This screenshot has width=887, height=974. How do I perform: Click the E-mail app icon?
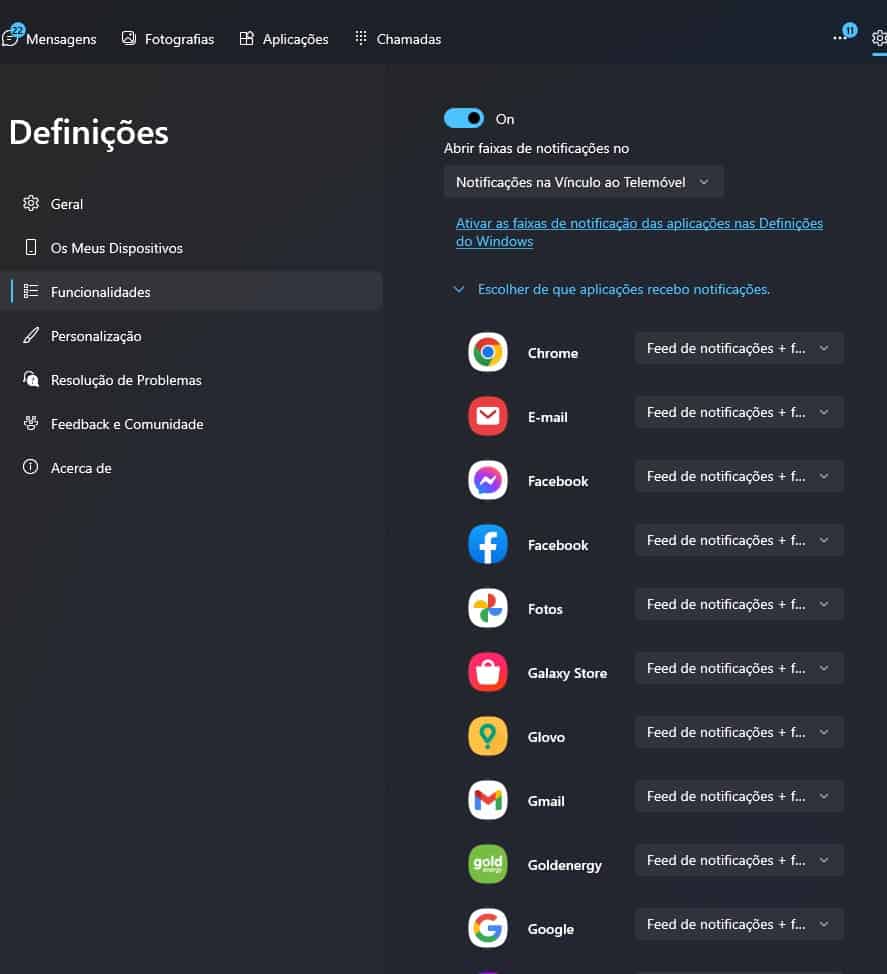pyautogui.click(x=488, y=416)
